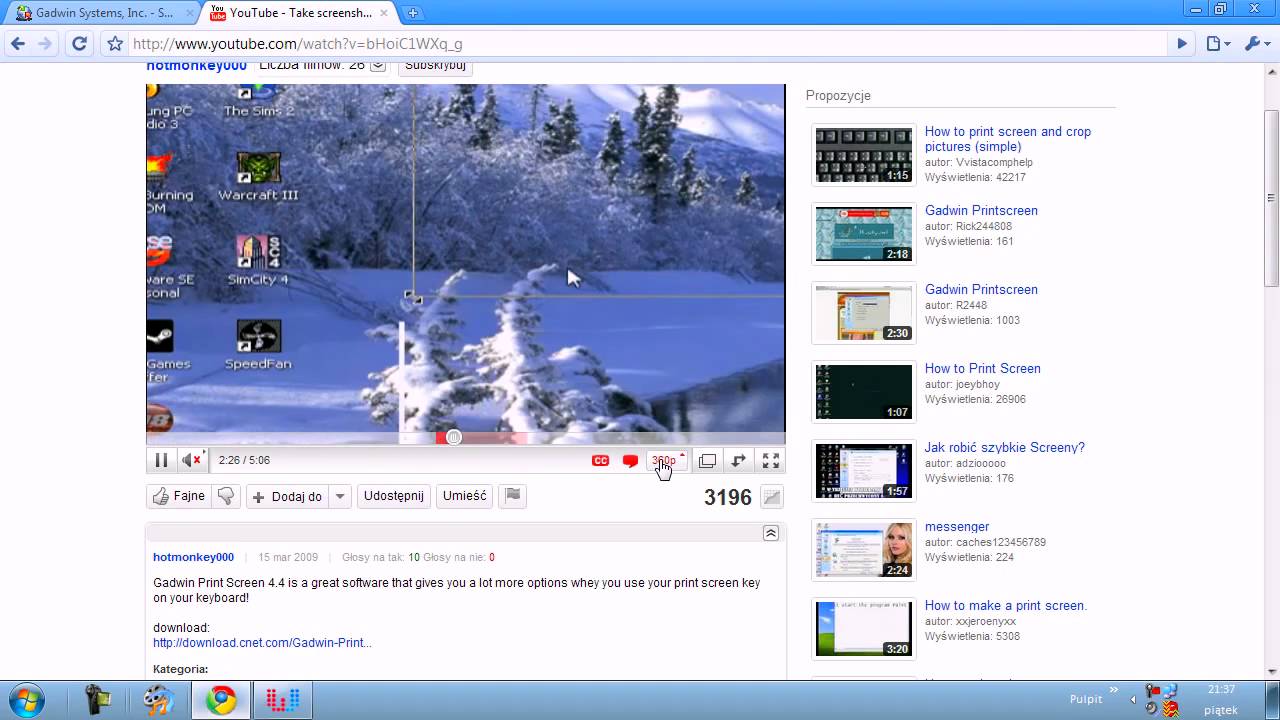
Task: Switch to the Gadwin Systems, Inc. tab
Action: click(104, 13)
